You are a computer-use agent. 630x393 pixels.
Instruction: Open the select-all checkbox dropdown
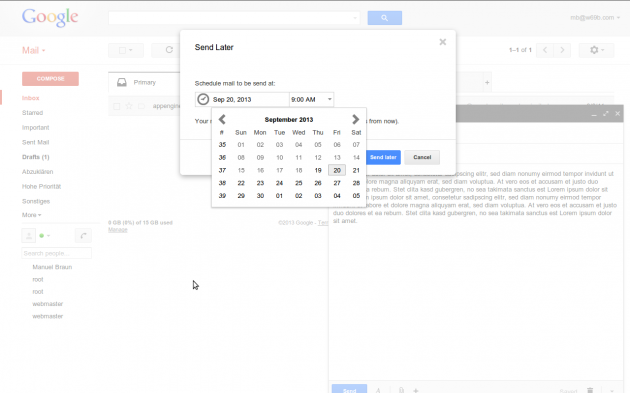coord(131,50)
